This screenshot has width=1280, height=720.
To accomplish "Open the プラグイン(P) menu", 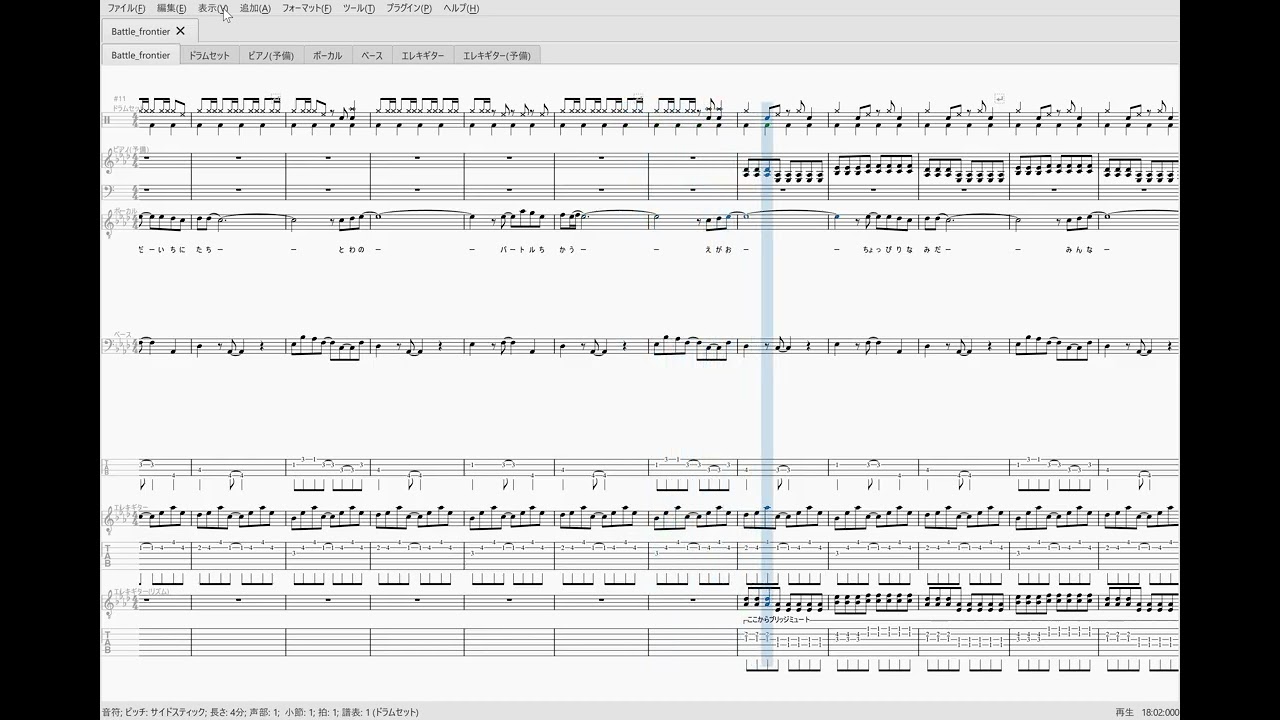I will tap(409, 8).
